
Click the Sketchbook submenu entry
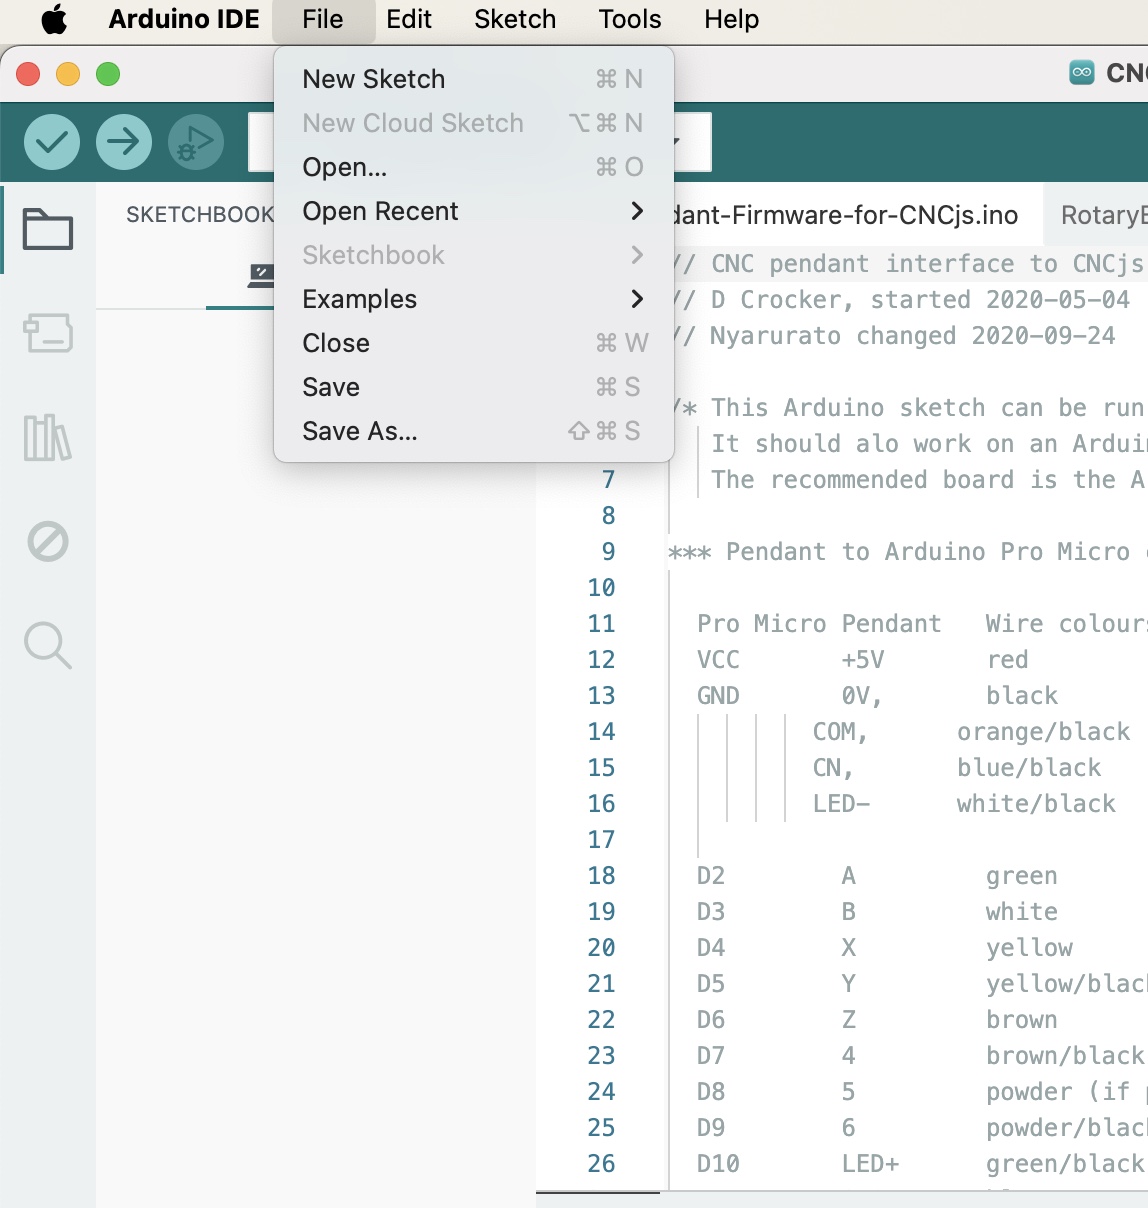click(x=474, y=255)
